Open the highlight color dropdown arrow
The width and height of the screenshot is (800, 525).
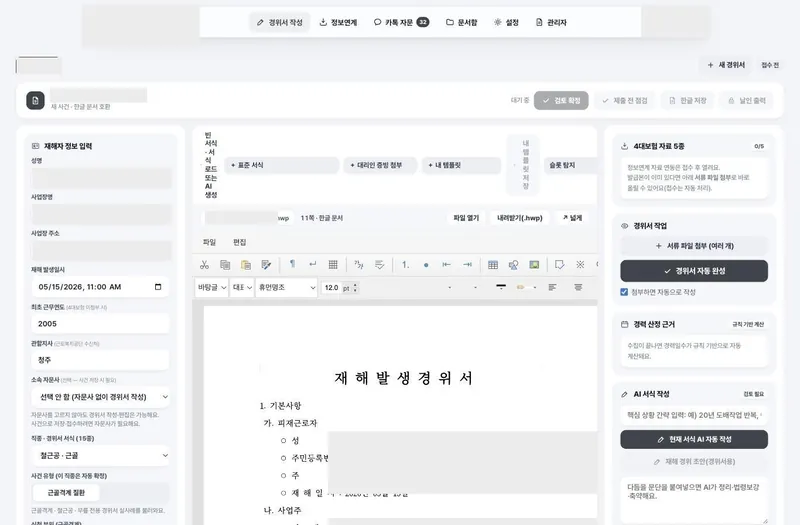coord(535,288)
